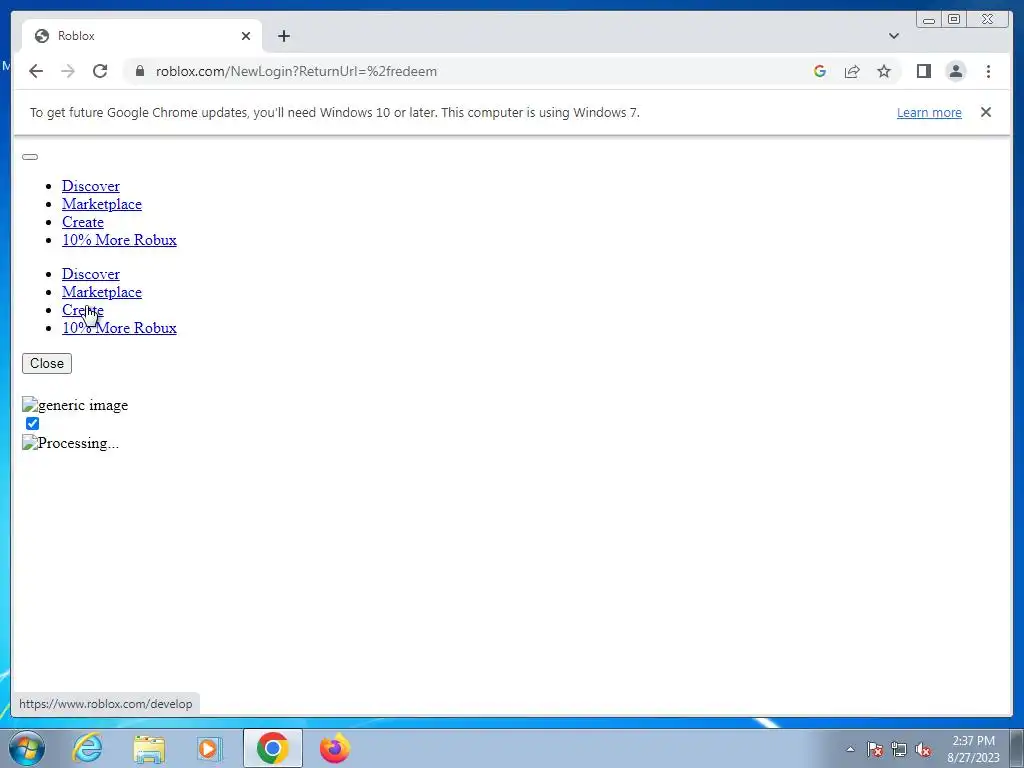The width and height of the screenshot is (1024, 768).
Task: Open the Google icon in address bar
Action: [x=820, y=71]
